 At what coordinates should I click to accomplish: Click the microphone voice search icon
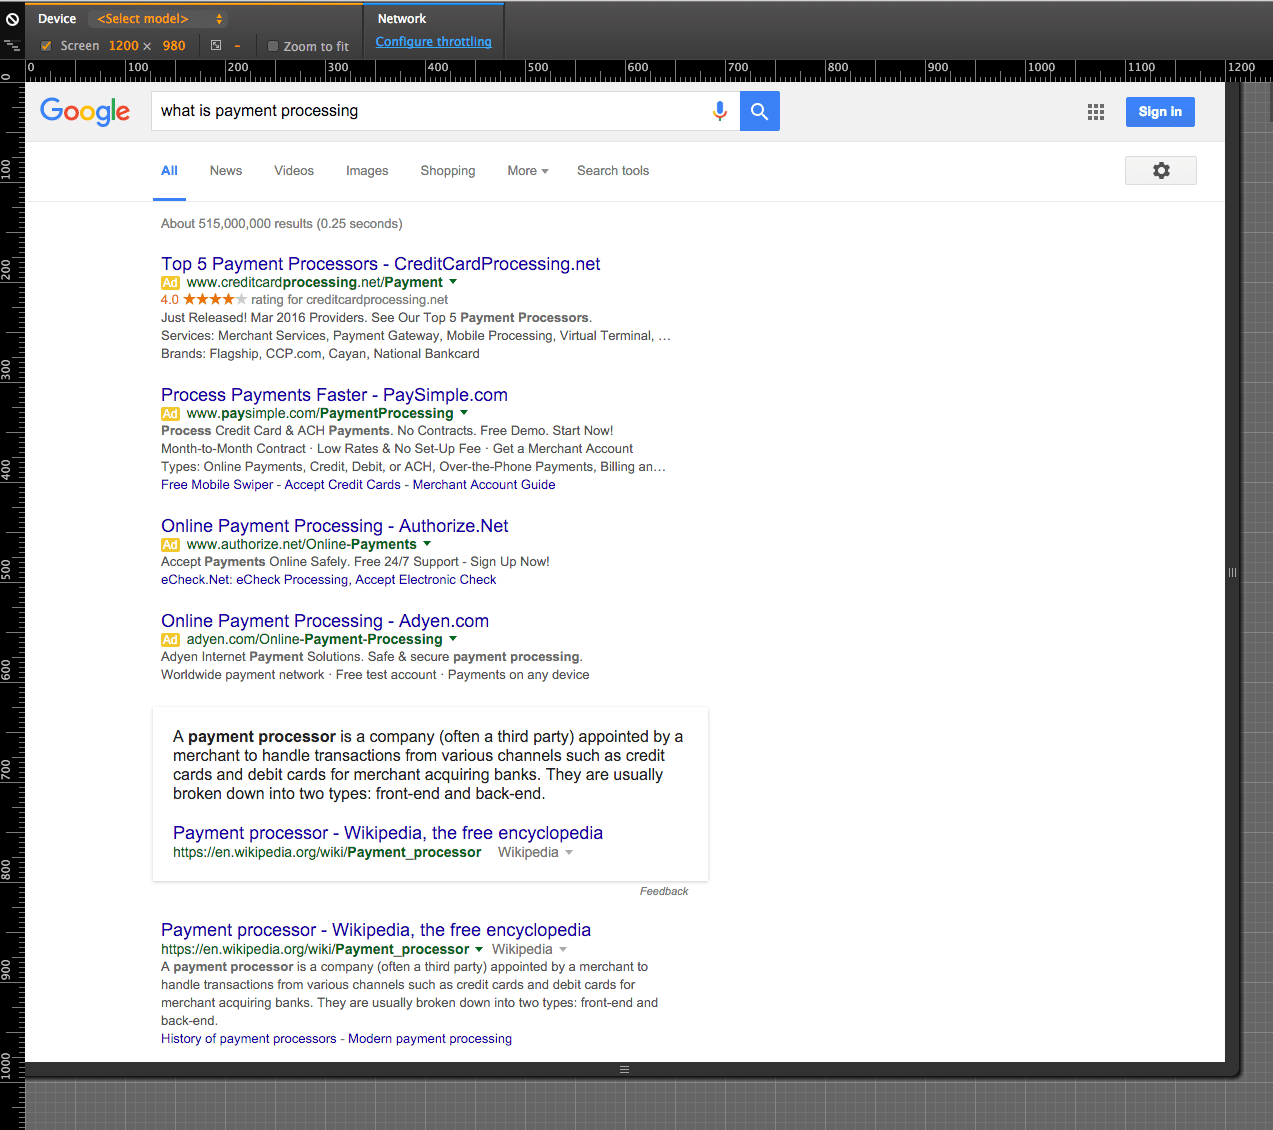(x=719, y=111)
